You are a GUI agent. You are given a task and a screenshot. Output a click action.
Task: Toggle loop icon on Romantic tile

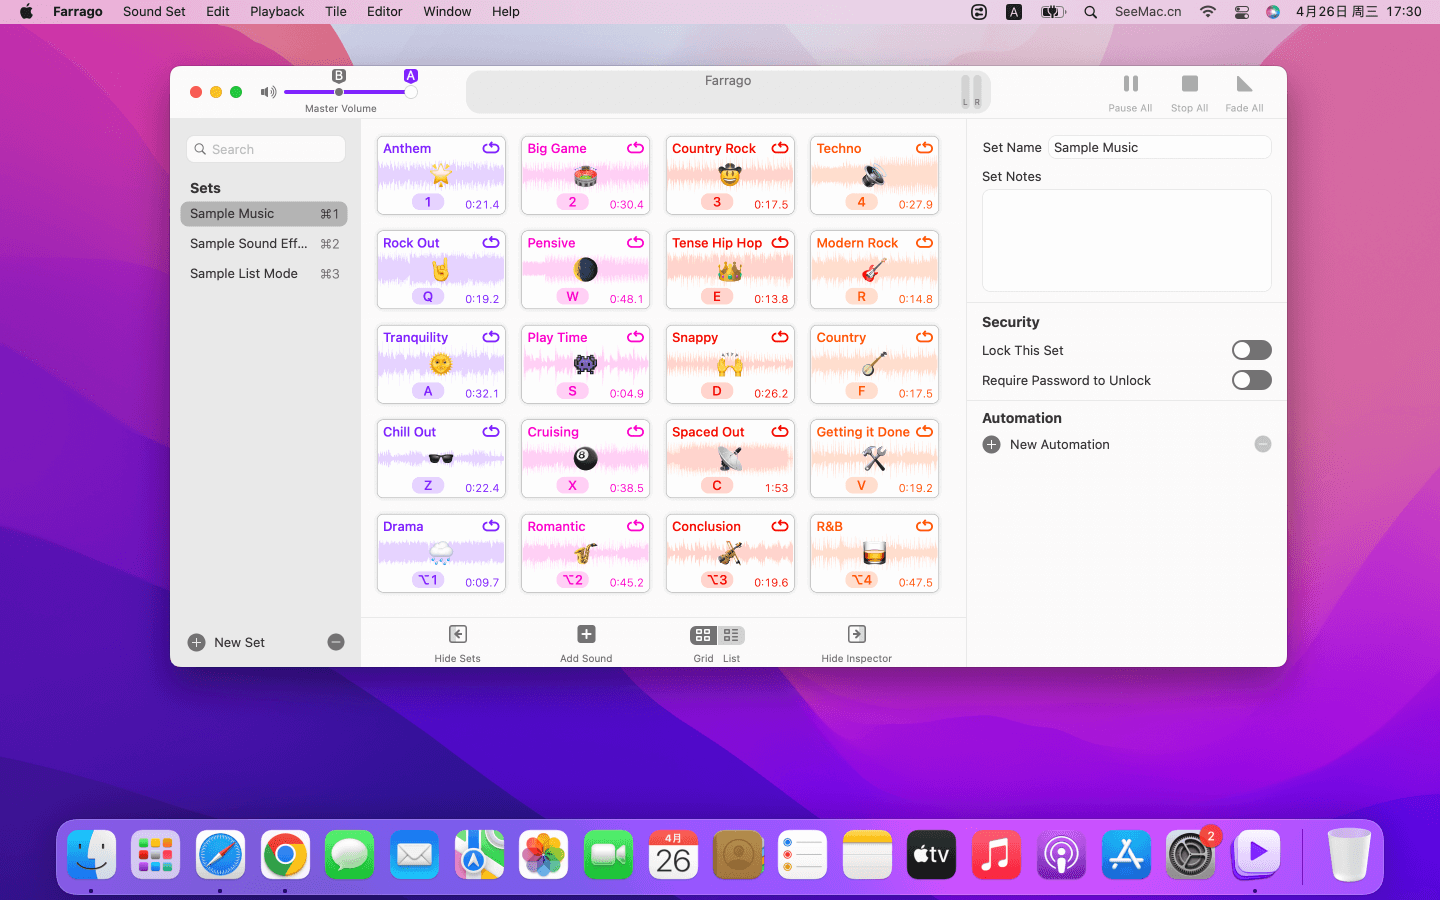[635, 526]
